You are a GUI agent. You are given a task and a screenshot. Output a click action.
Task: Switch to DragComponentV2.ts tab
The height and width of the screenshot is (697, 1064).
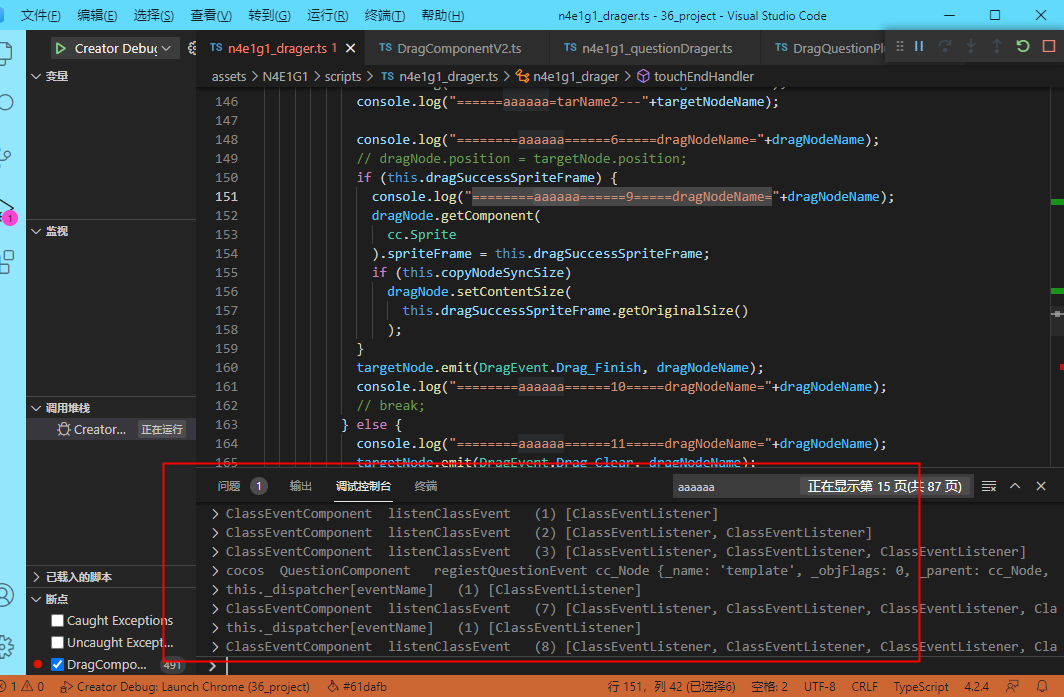458,48
